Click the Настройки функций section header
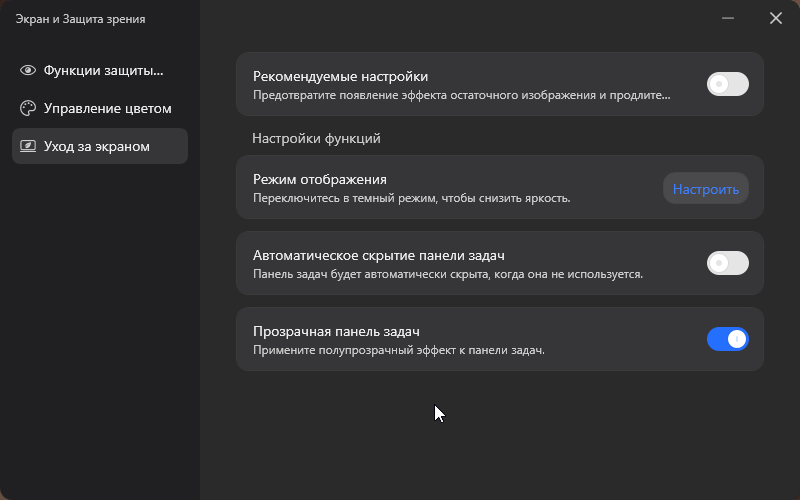Image resolution: width=800 pixels, height=500 pixels. [x=316, y=138]
